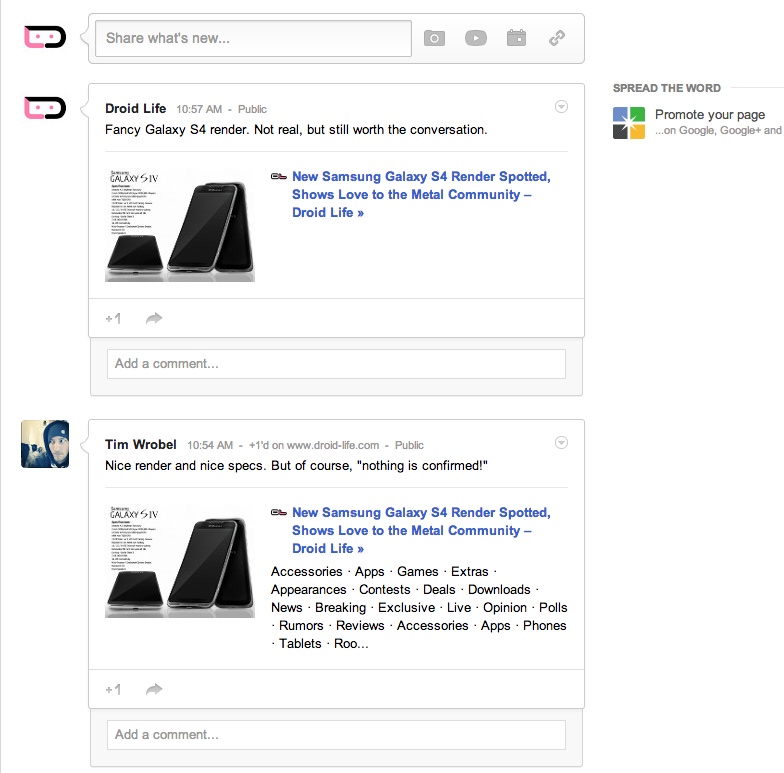Open options dropdown on Tim Wrobel's post
784x773 pixels.
coord(561,443)
